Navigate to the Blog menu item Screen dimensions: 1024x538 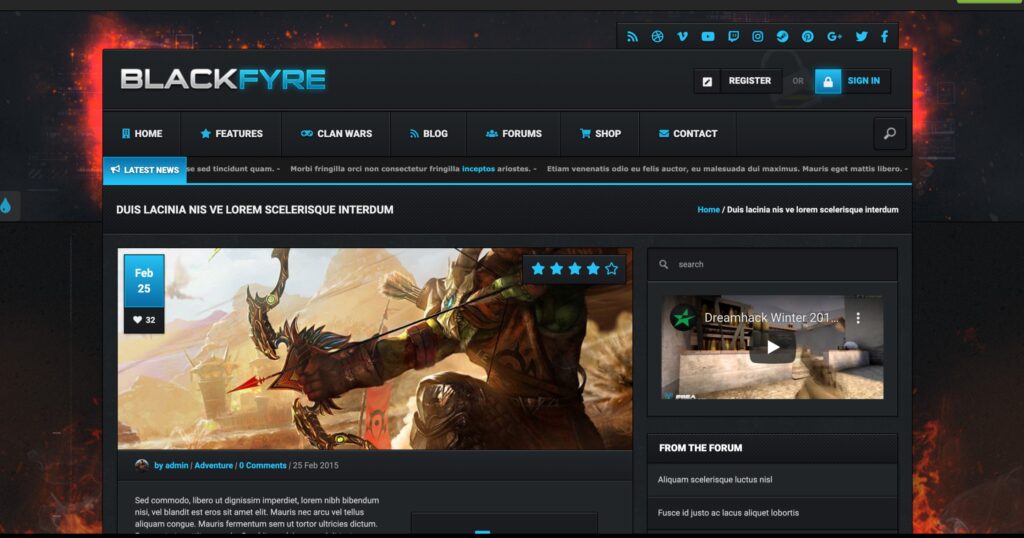tap(428, 133)
